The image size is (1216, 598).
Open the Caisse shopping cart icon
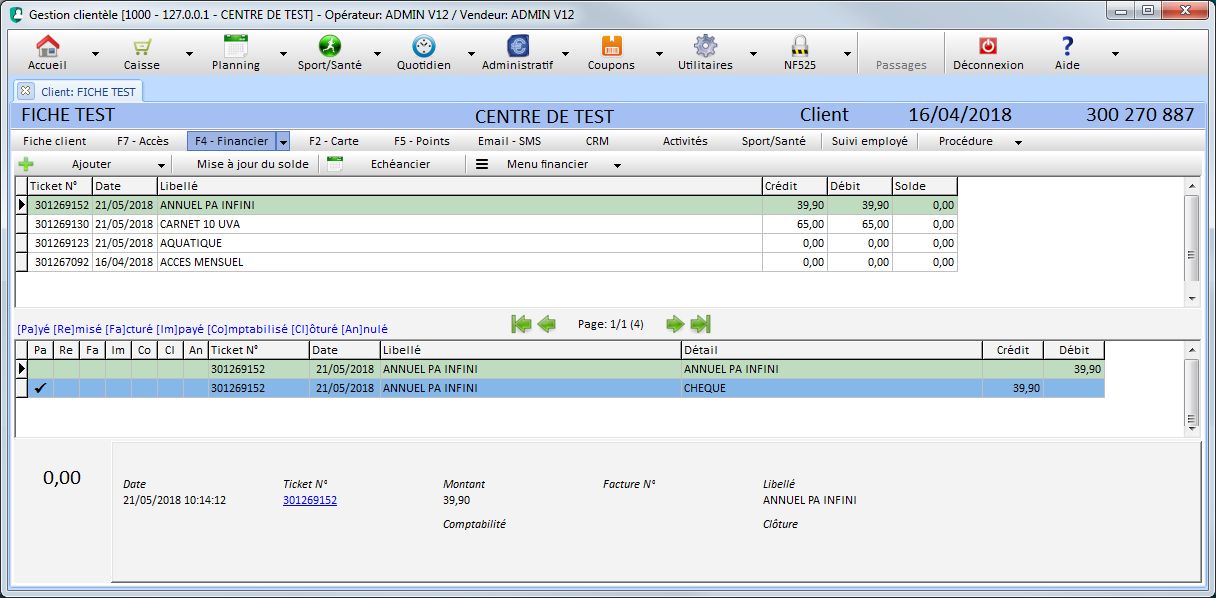[142, 46]
